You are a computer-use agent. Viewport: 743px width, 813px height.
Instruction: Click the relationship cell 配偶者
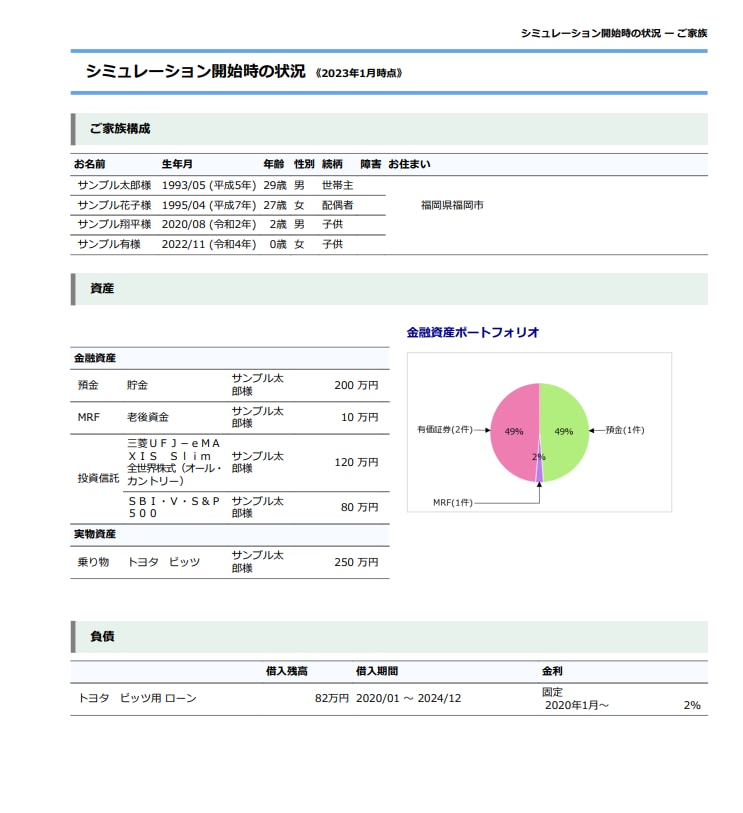pyautogui.click(x=338, y=205)
